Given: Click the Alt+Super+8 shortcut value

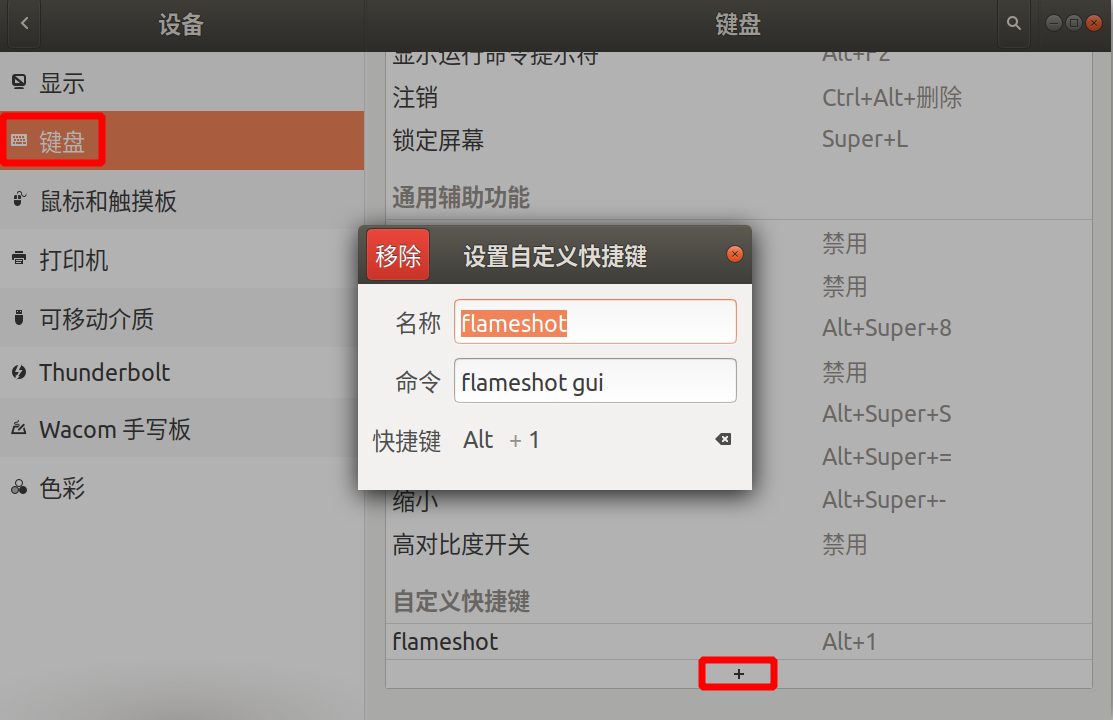Looking at the screenshot, I should pyautogui.click(x=887, y=328).
